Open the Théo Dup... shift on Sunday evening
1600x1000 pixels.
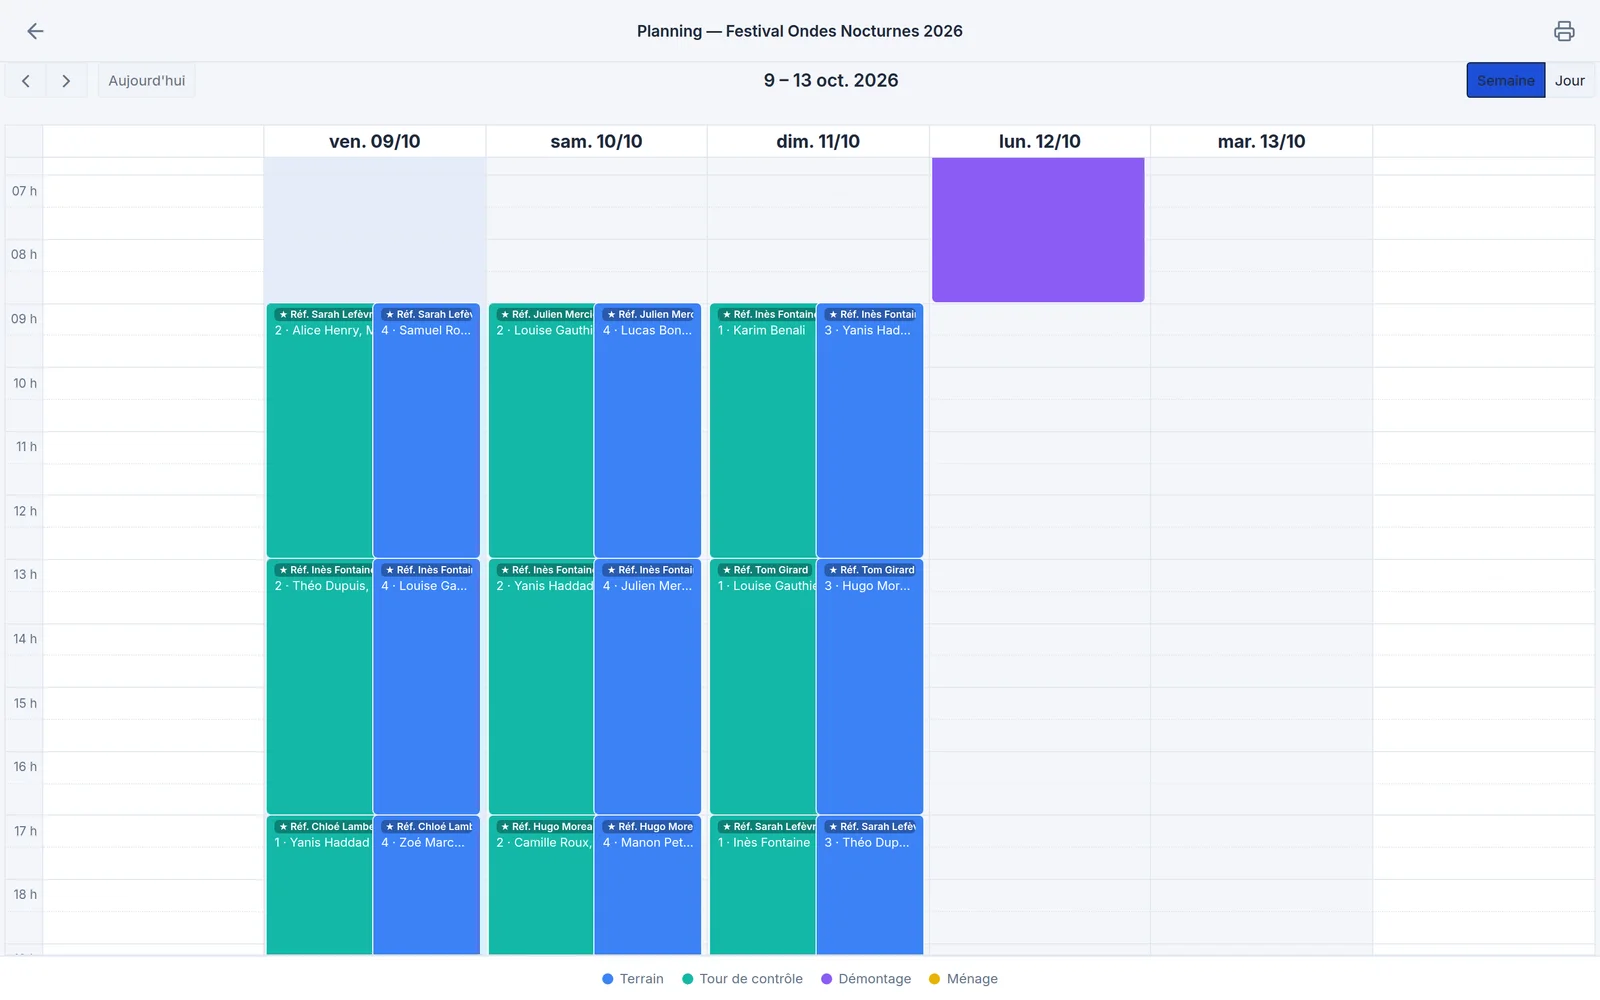click(x=870, y=886)
